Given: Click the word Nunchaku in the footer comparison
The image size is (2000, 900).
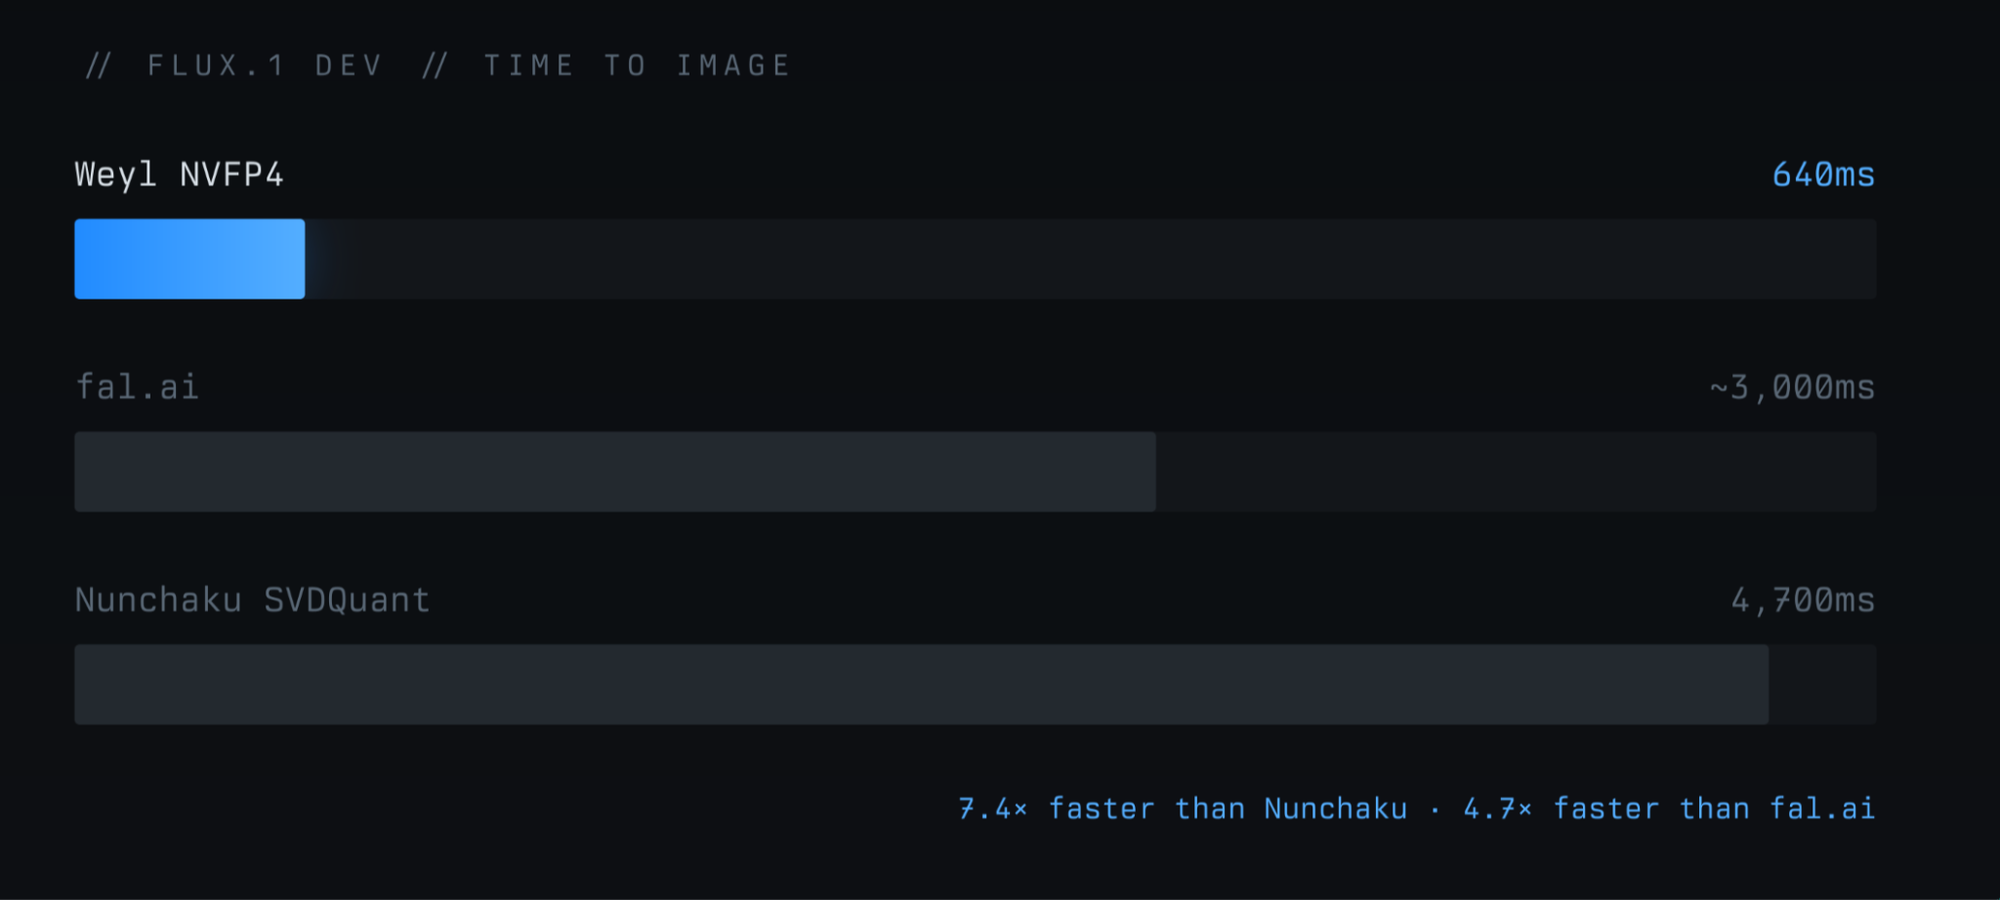Looking at the screenshot, I should pyautogui.click(x=1335, y=808).
